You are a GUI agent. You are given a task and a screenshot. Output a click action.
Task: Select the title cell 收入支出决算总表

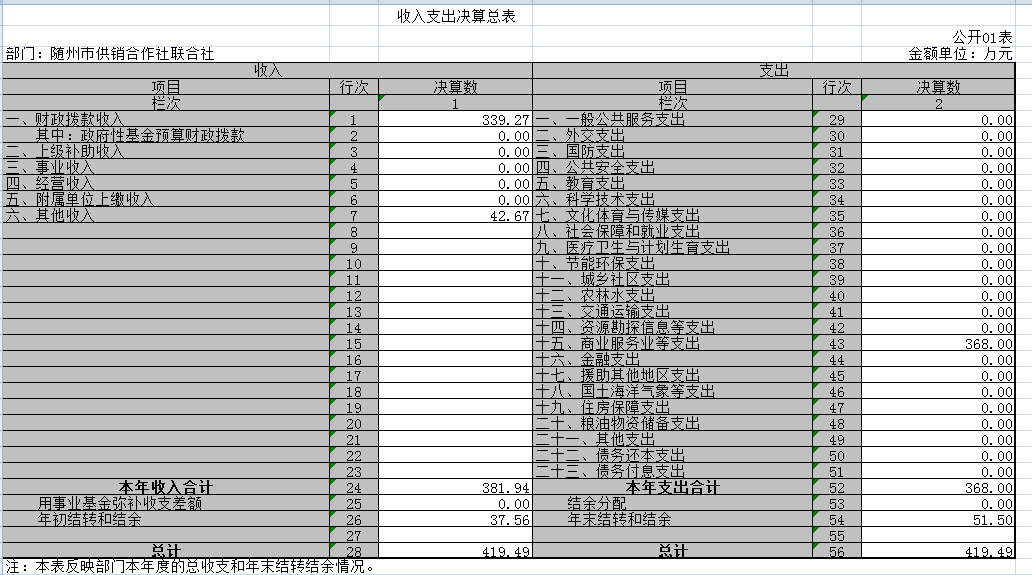pos(456,17)
